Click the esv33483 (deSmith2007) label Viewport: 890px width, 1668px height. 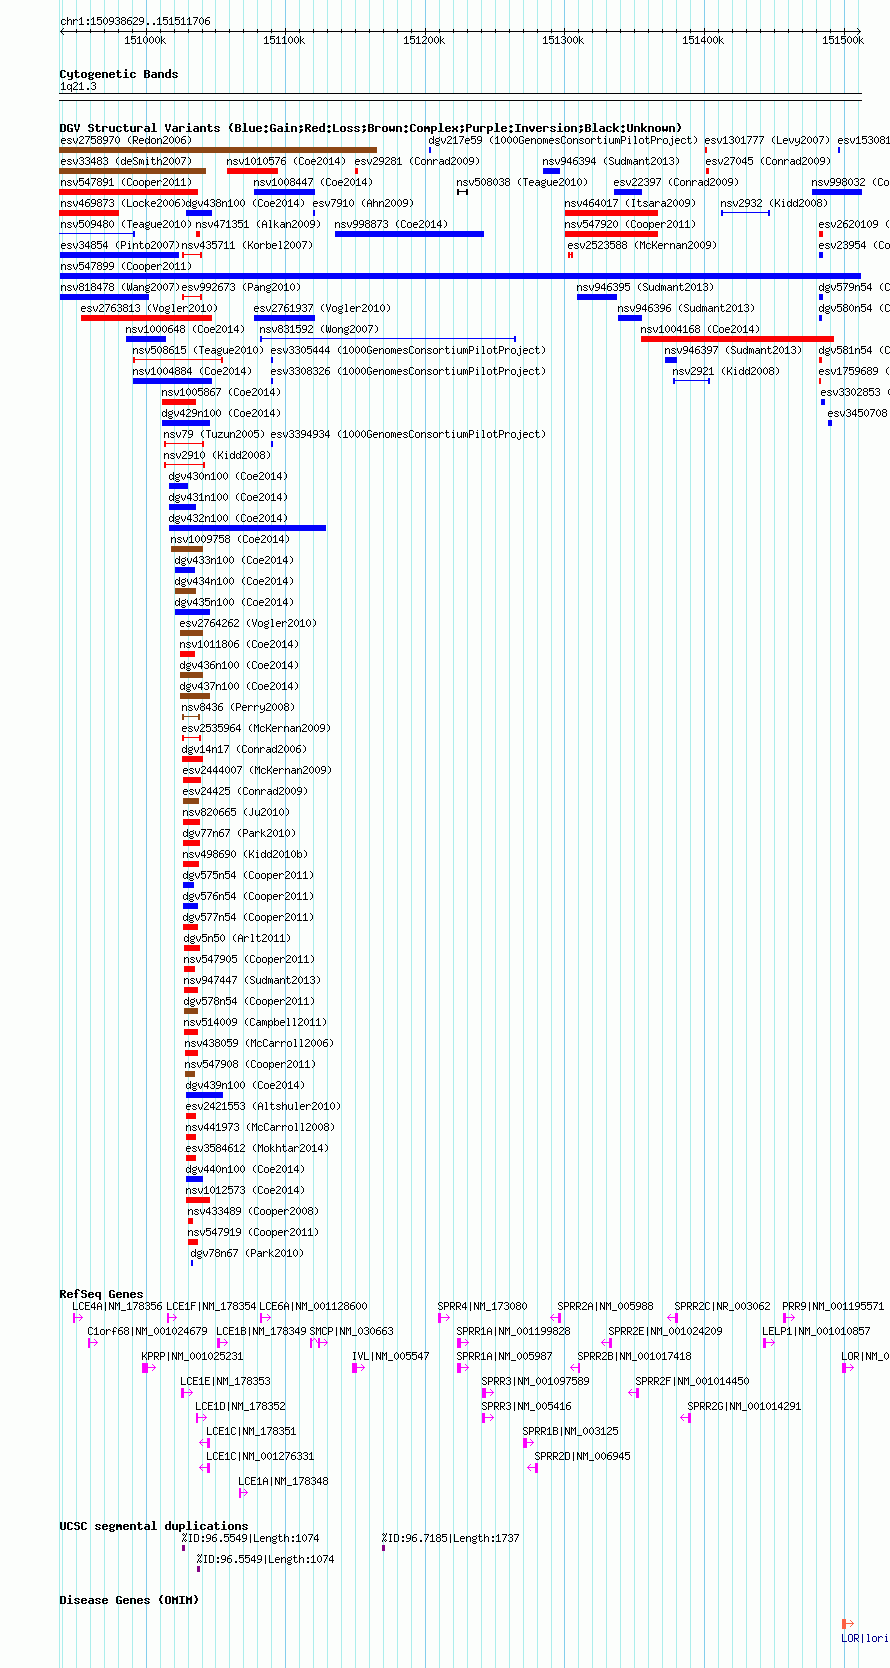click(x=126, y=161)
